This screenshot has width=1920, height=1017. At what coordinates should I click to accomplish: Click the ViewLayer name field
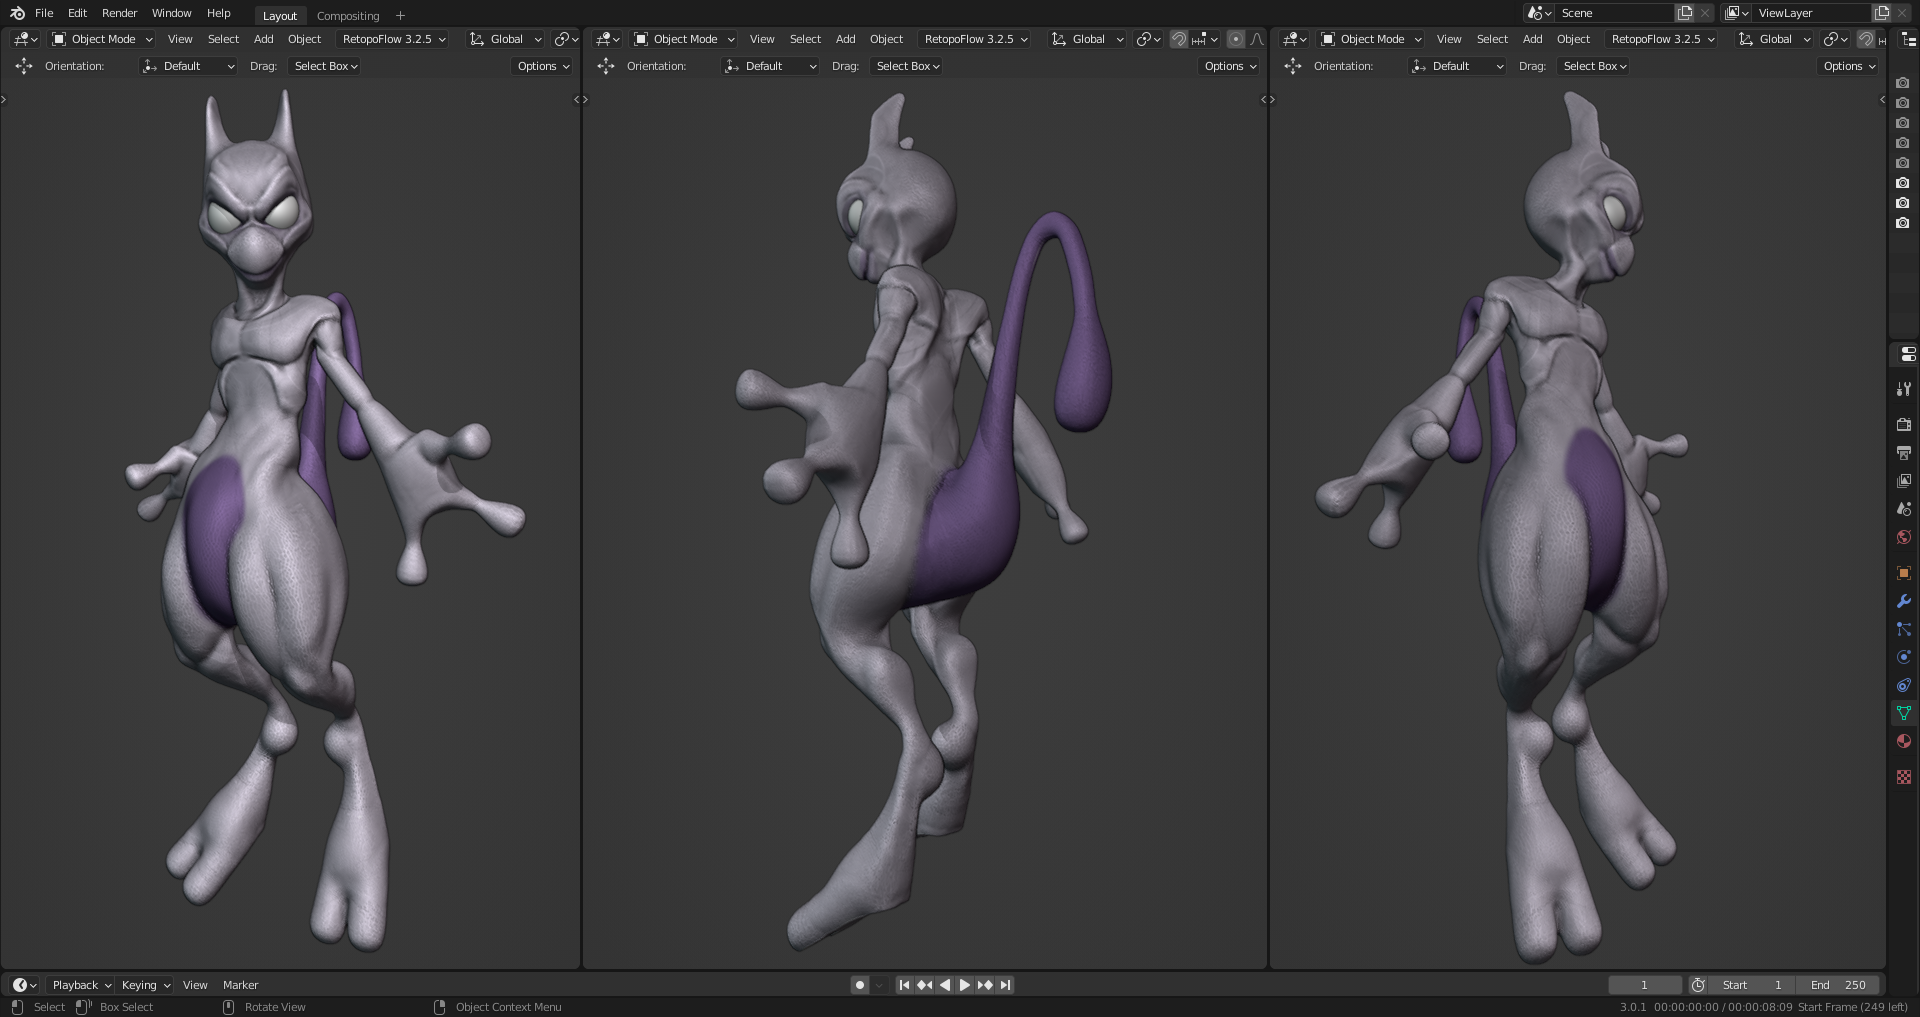1812,13
